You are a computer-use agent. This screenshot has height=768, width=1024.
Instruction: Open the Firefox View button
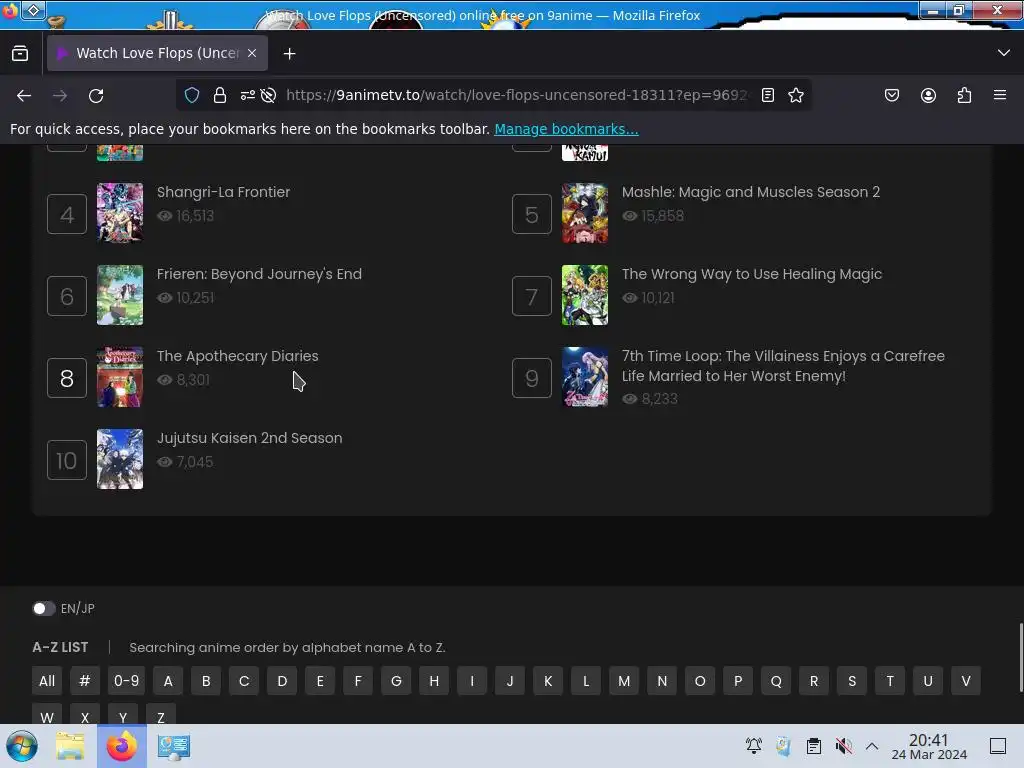20,54
